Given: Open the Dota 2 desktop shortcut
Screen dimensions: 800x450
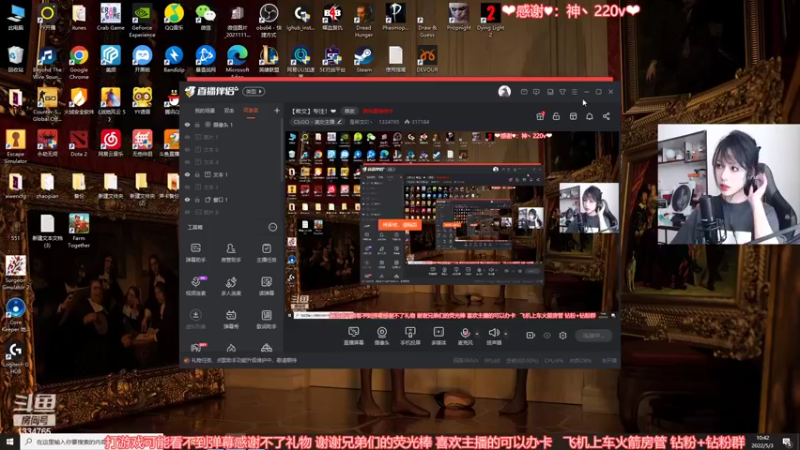Looking at the screenshot, I should [x=79, y=143].
